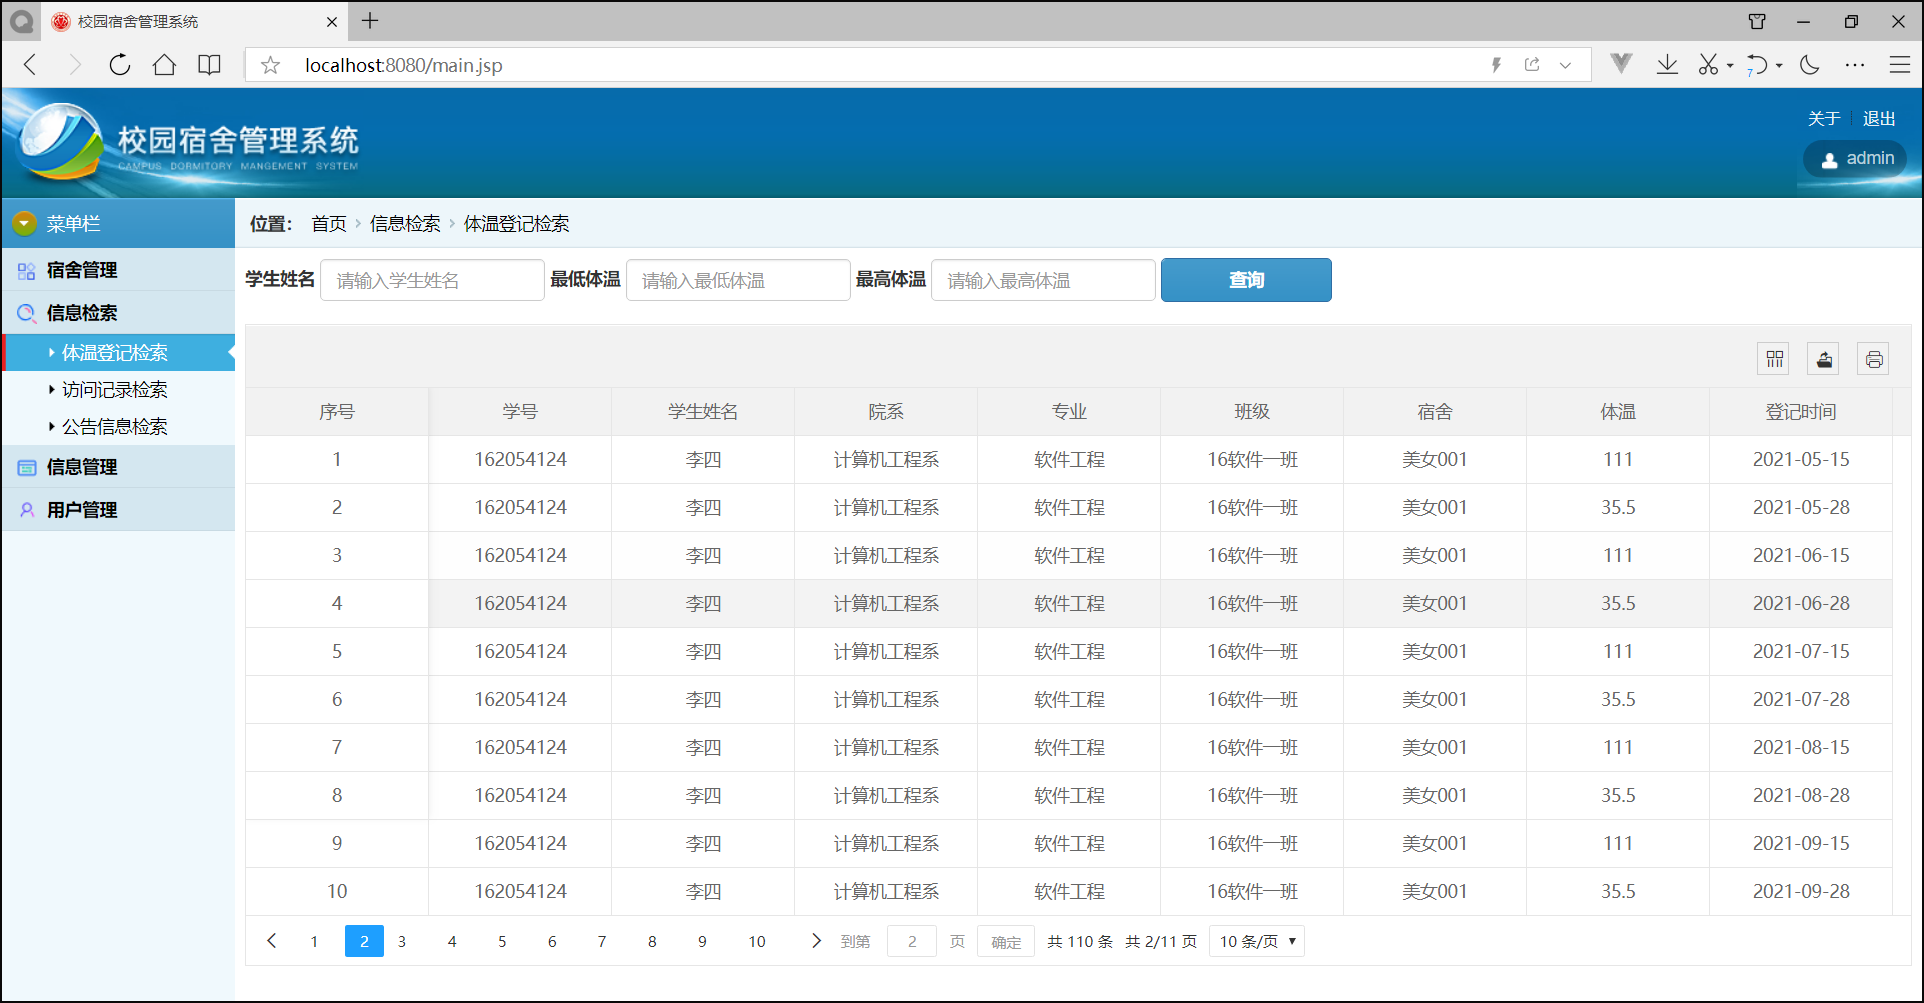Go to browser home icon
1924x1003 pixels.
coord(164,65)
